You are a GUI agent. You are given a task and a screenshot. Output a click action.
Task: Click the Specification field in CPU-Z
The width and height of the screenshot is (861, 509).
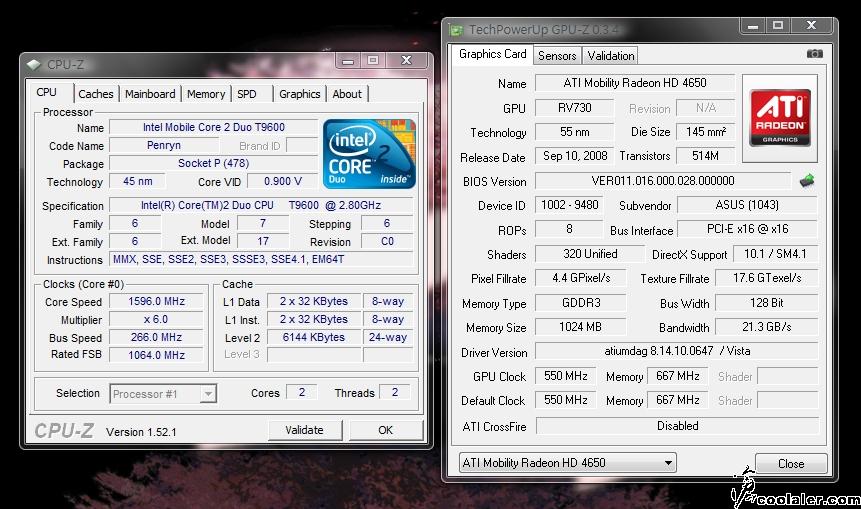261,205
